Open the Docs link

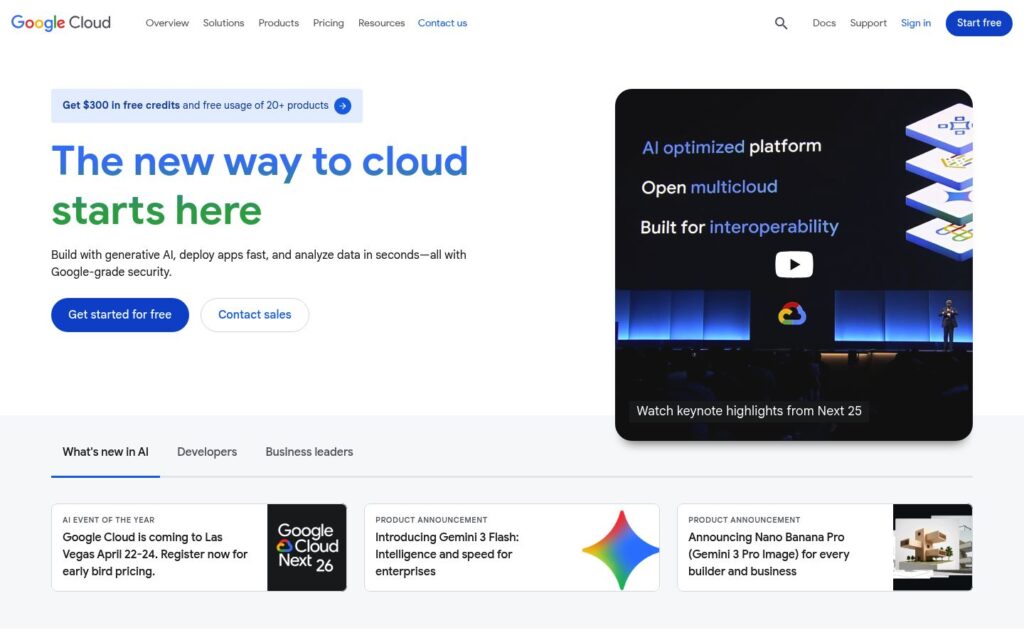(824, 23)
